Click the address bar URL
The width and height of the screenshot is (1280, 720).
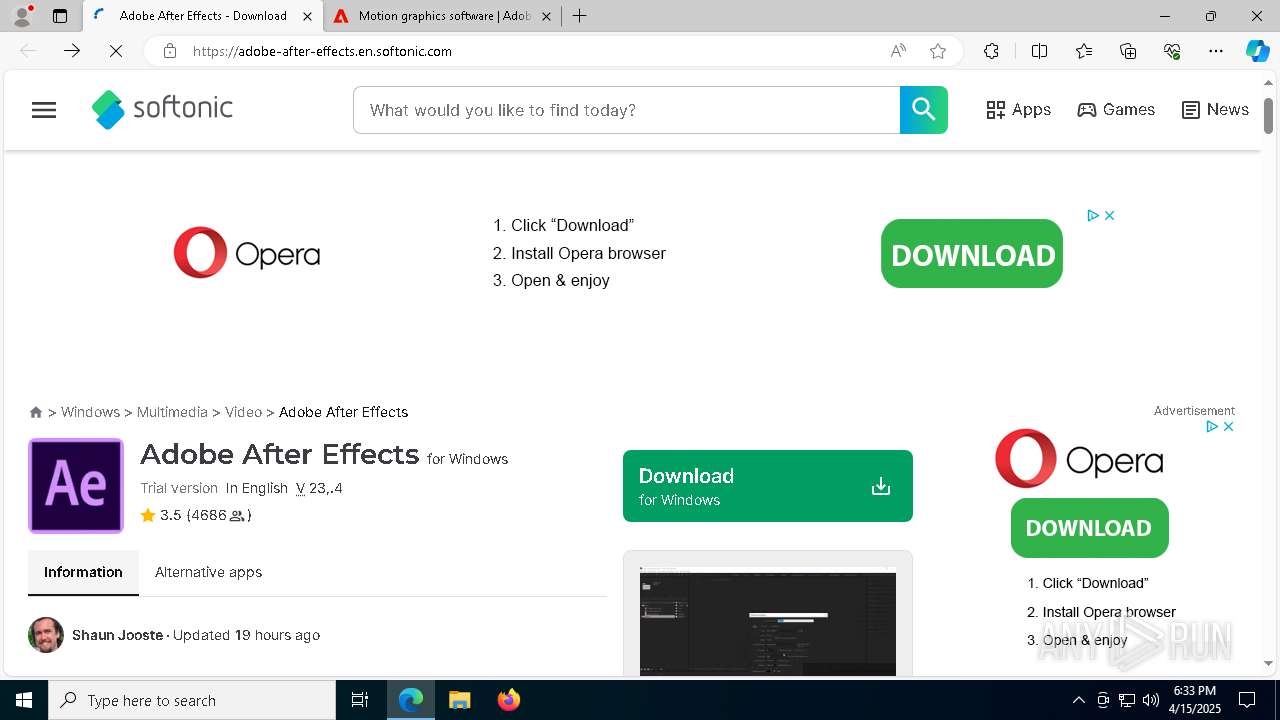pos(322,51)
